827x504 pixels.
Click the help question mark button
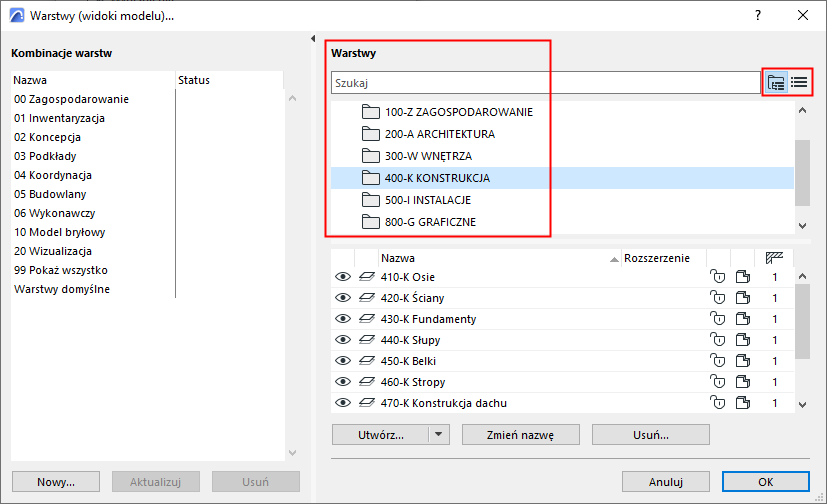click(x=758, y=15)
